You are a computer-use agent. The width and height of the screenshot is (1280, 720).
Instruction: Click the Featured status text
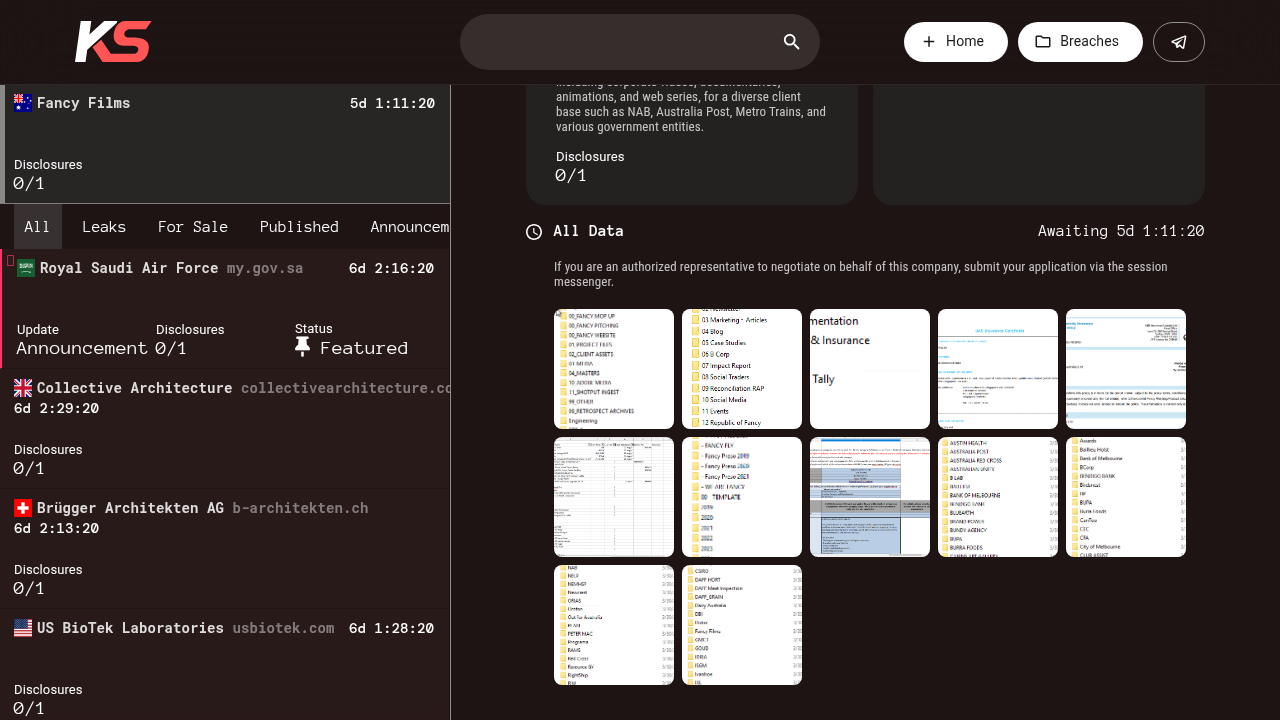(x=364, y=348)
